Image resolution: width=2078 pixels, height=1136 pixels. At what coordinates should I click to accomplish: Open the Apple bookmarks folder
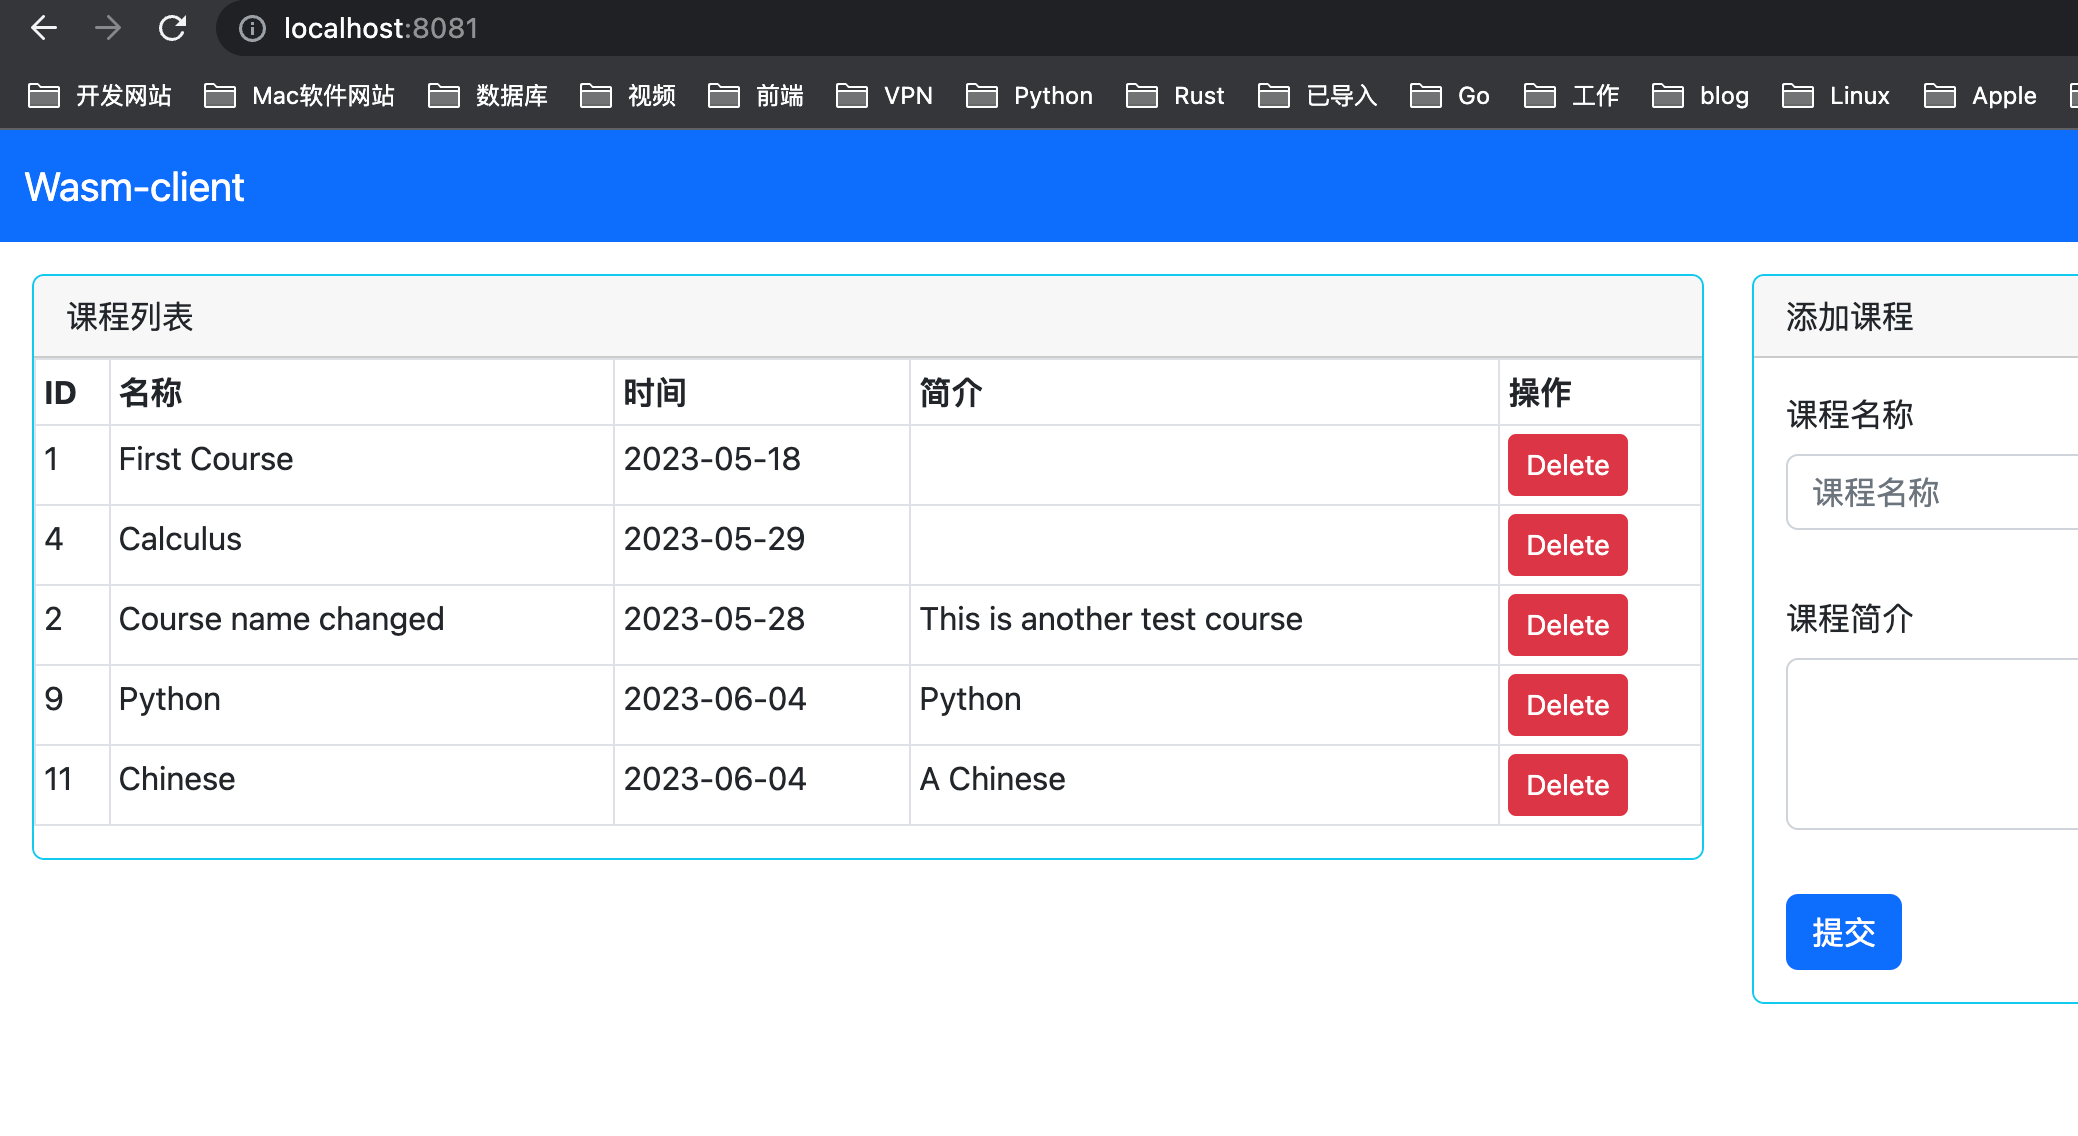point(1980,96)
